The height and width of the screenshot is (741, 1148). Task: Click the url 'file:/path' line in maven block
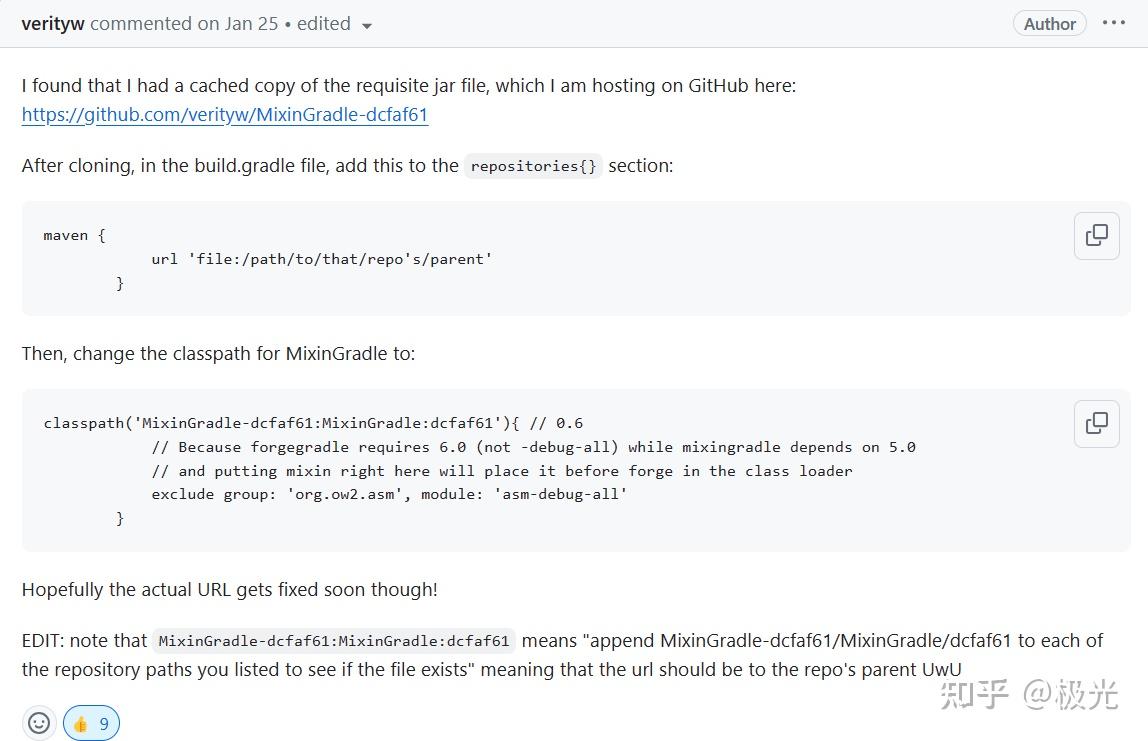(321, 259)
